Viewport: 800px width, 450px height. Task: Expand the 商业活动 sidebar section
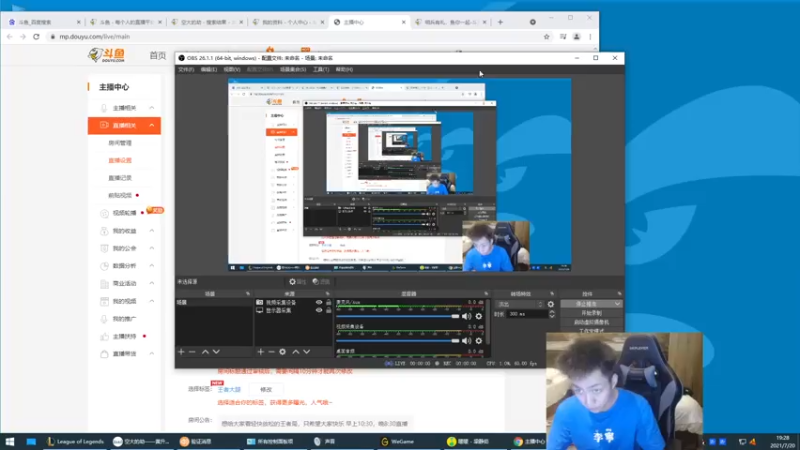tap(152, 283)
